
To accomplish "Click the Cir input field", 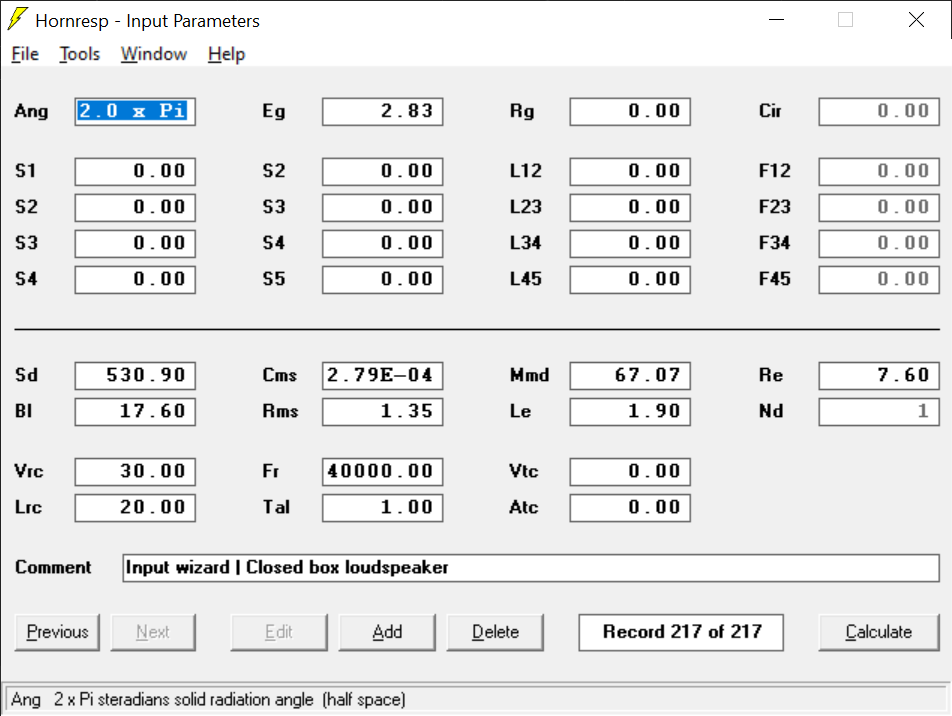I will pyautogui.click(x=879, y=112).
